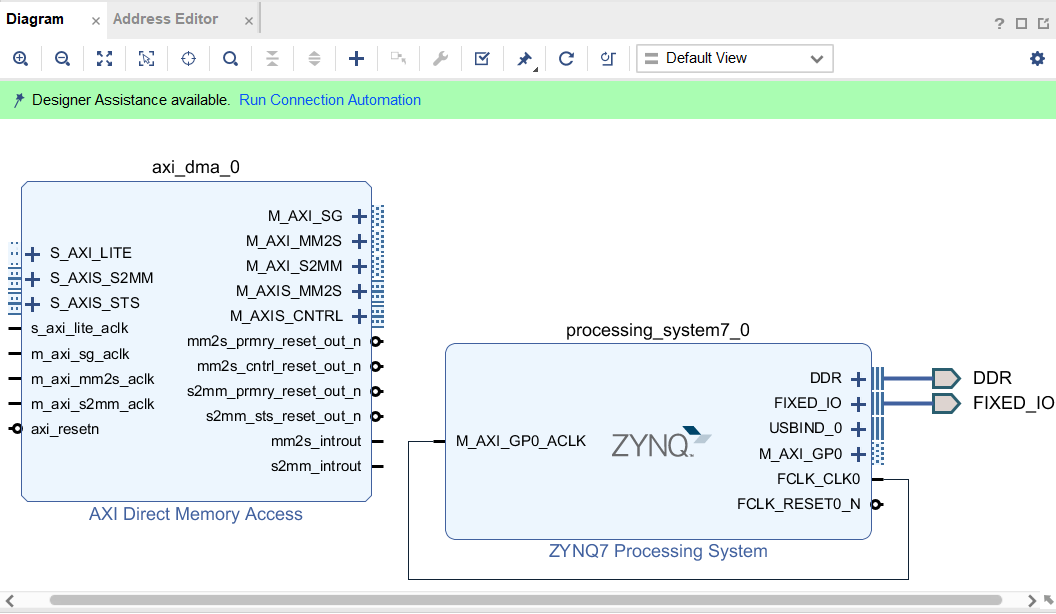This screenshot has height=614, width=1056.
Task: Select the Zoom Out tool
Action: [62, 58]
